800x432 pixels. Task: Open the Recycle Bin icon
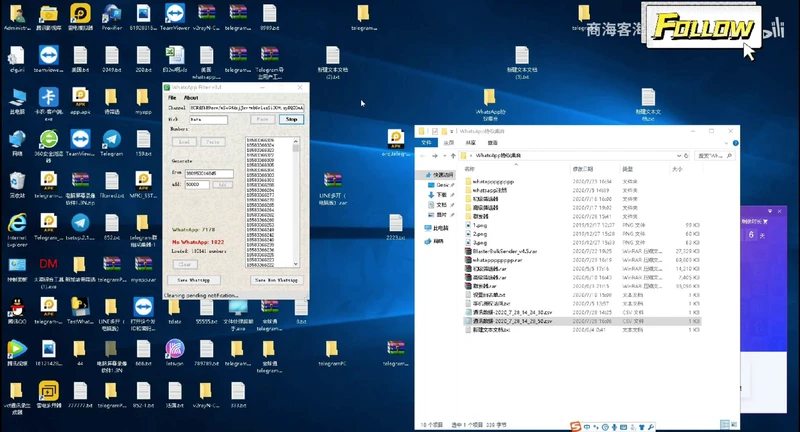click(17, 185)
